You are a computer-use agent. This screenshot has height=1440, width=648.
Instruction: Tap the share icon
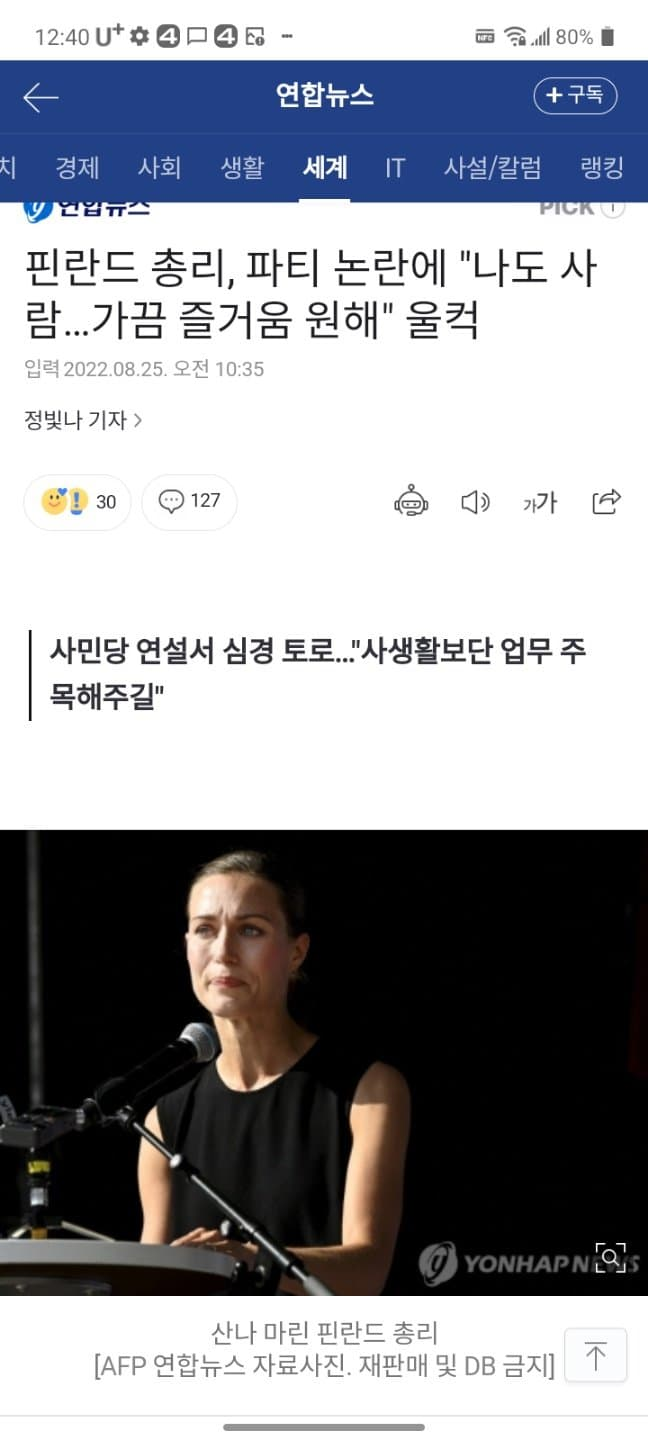pos(606,501)
